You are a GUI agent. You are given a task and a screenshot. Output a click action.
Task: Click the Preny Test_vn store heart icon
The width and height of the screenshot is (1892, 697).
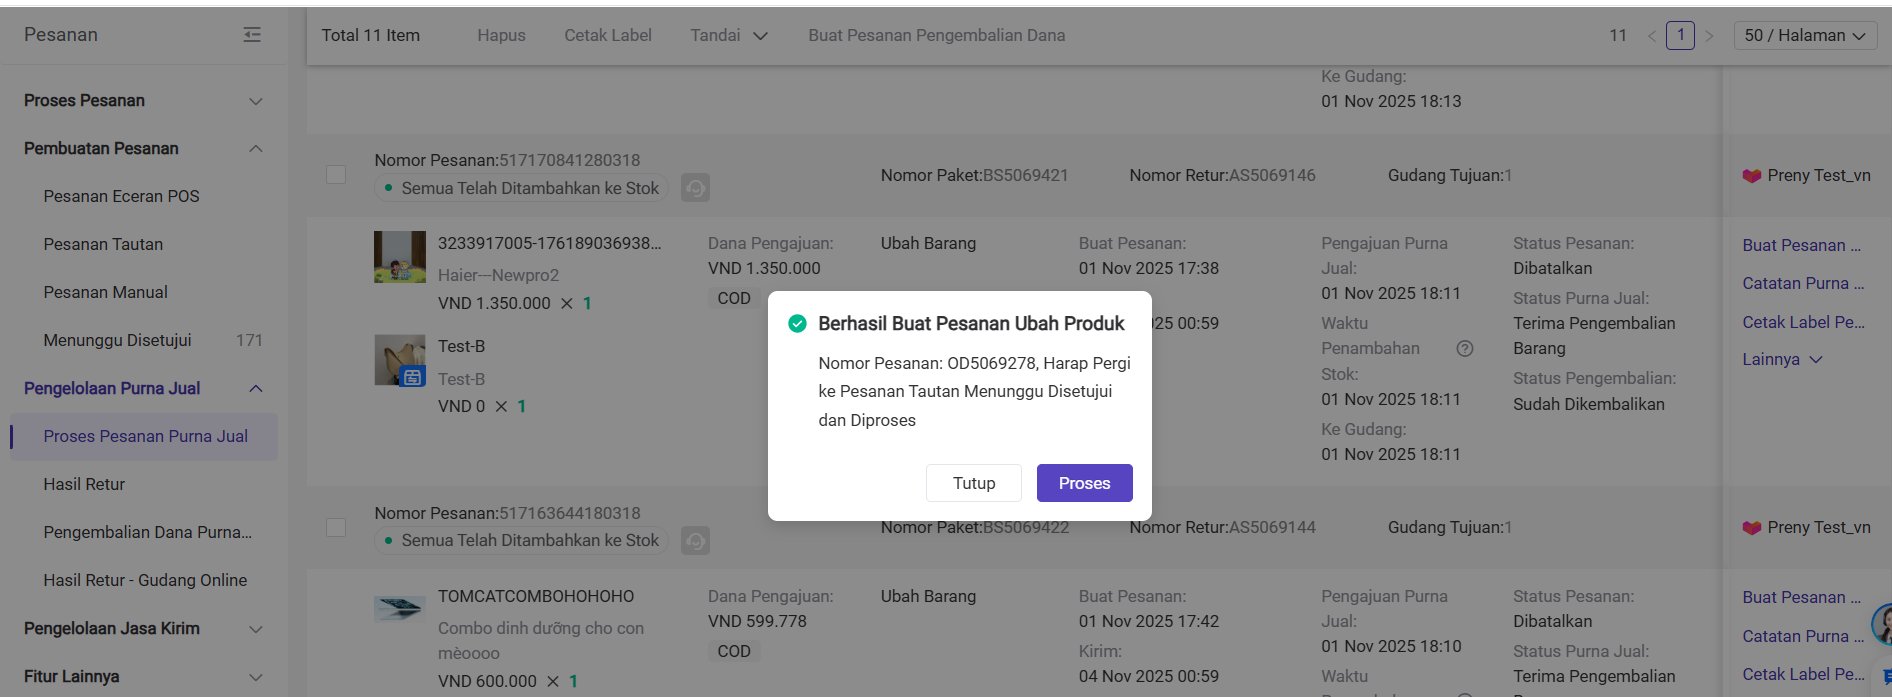click(x=1751, y=176)
